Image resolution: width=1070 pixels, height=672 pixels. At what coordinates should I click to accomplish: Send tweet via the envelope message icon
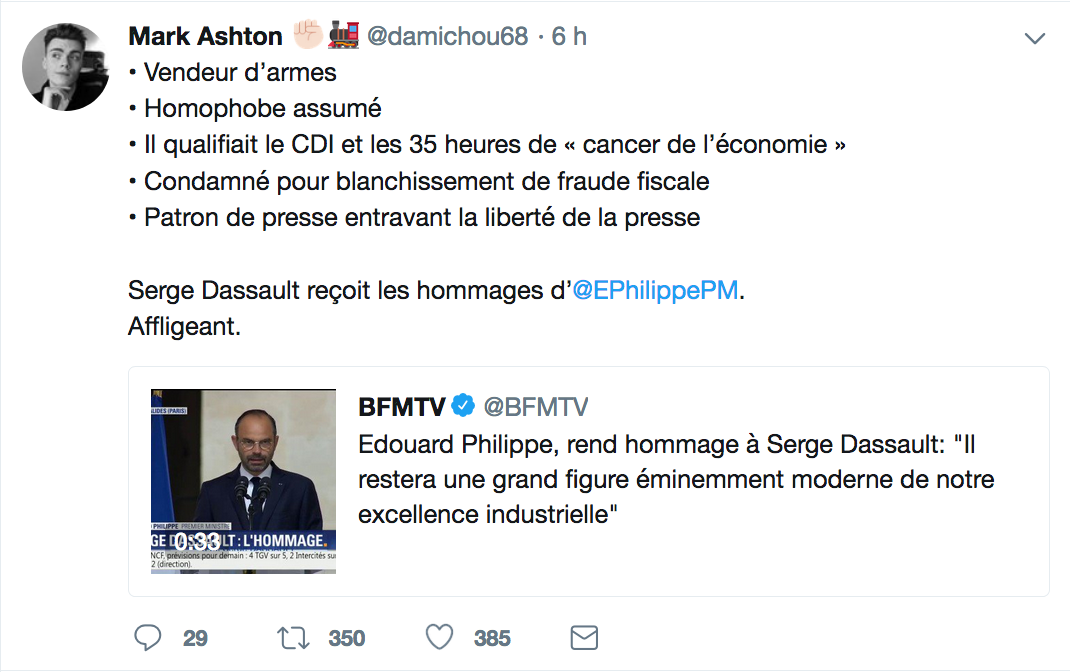pyautogui.click(x=583, y=637)
